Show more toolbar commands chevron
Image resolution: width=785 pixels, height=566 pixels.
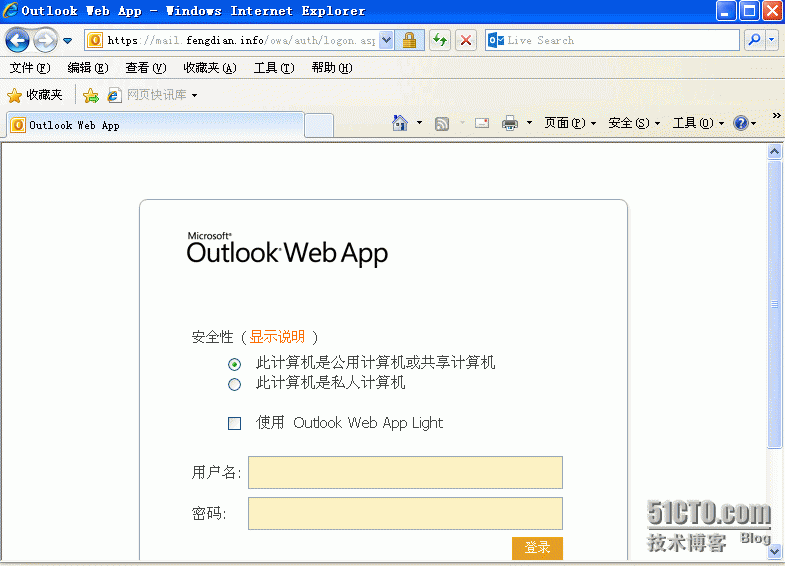coord(776,116)
